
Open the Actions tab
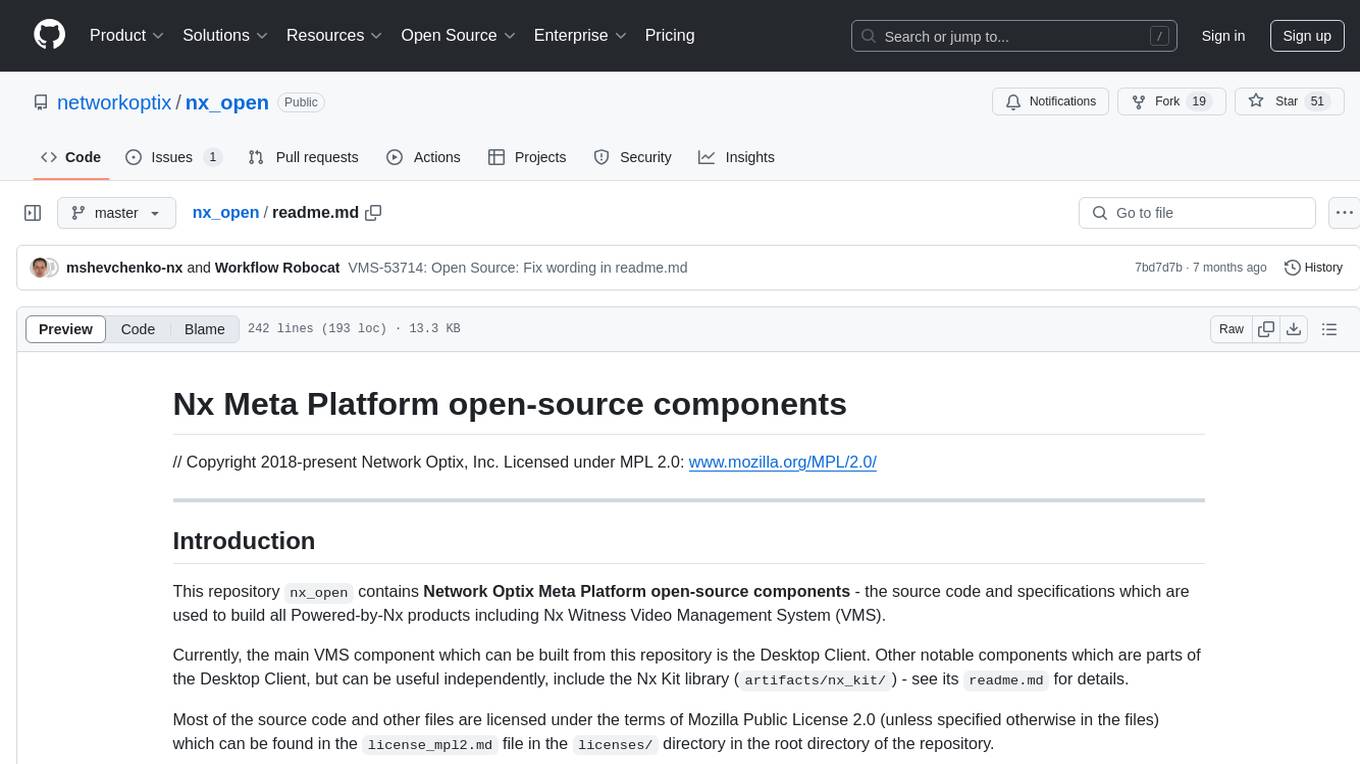click(423, 157)
